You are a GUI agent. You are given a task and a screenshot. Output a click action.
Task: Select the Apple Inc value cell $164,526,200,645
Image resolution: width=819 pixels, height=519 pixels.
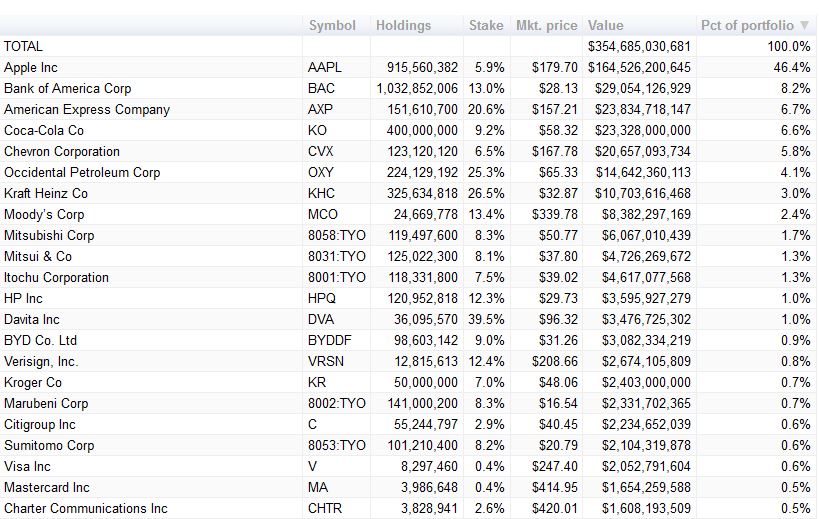pyautogui.click(x=638, y=67)
